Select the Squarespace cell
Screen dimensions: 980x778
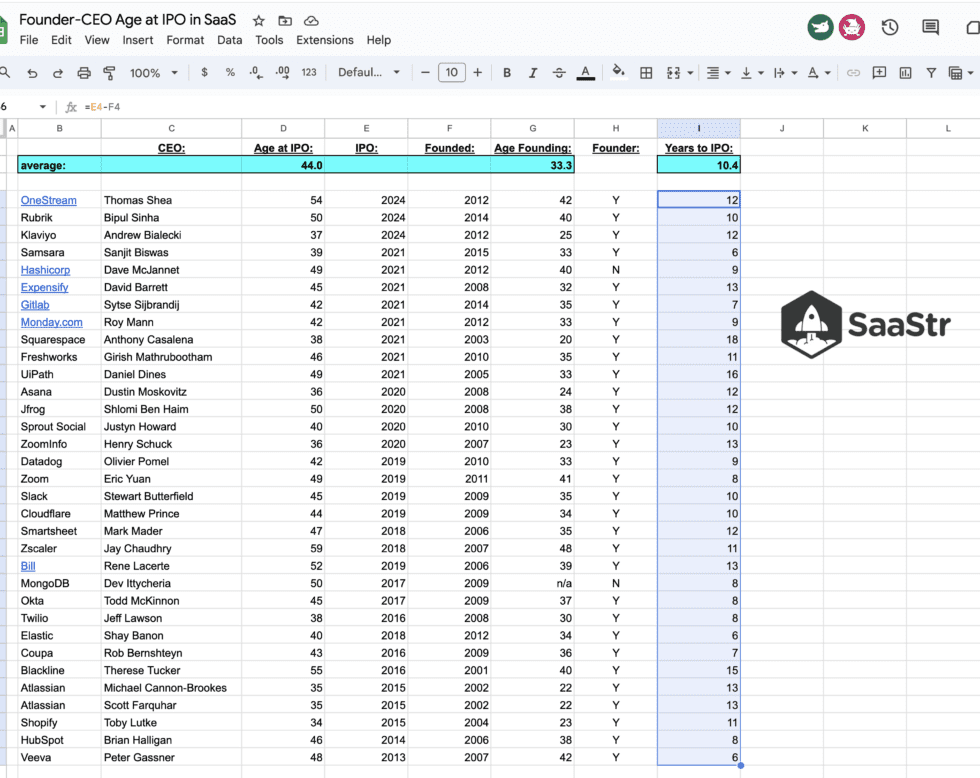(59, 340)
